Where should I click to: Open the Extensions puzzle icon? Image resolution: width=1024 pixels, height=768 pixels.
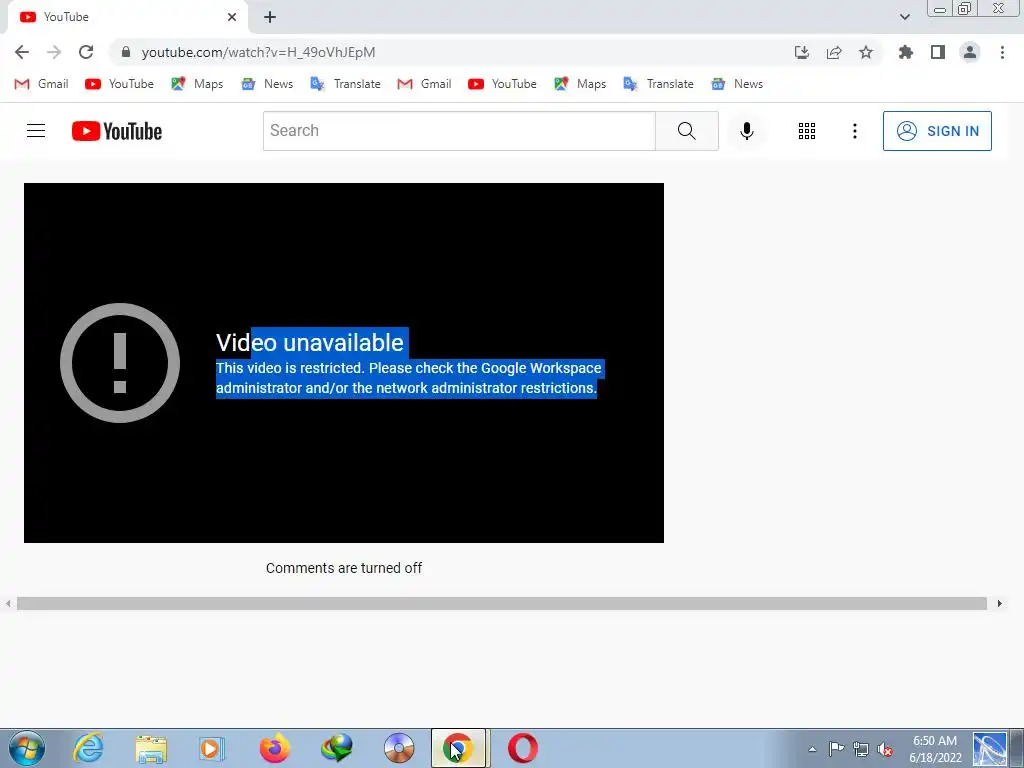coord(906,52)
